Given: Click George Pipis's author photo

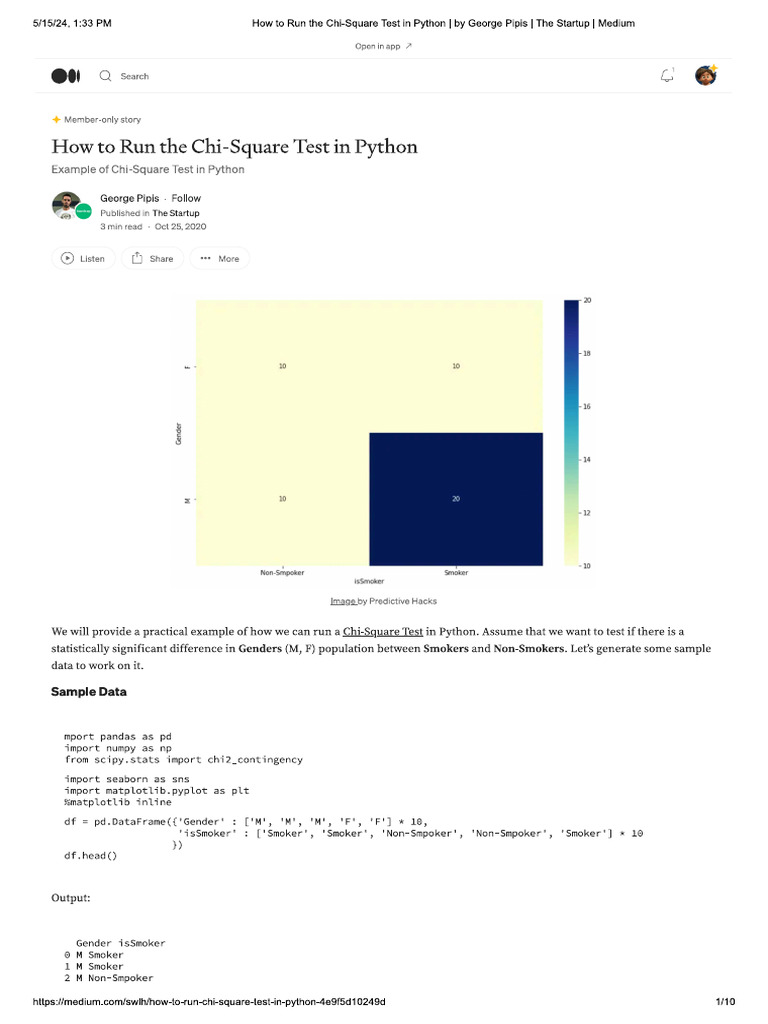Looking at the screenshot, I should (x=66, y=205).
